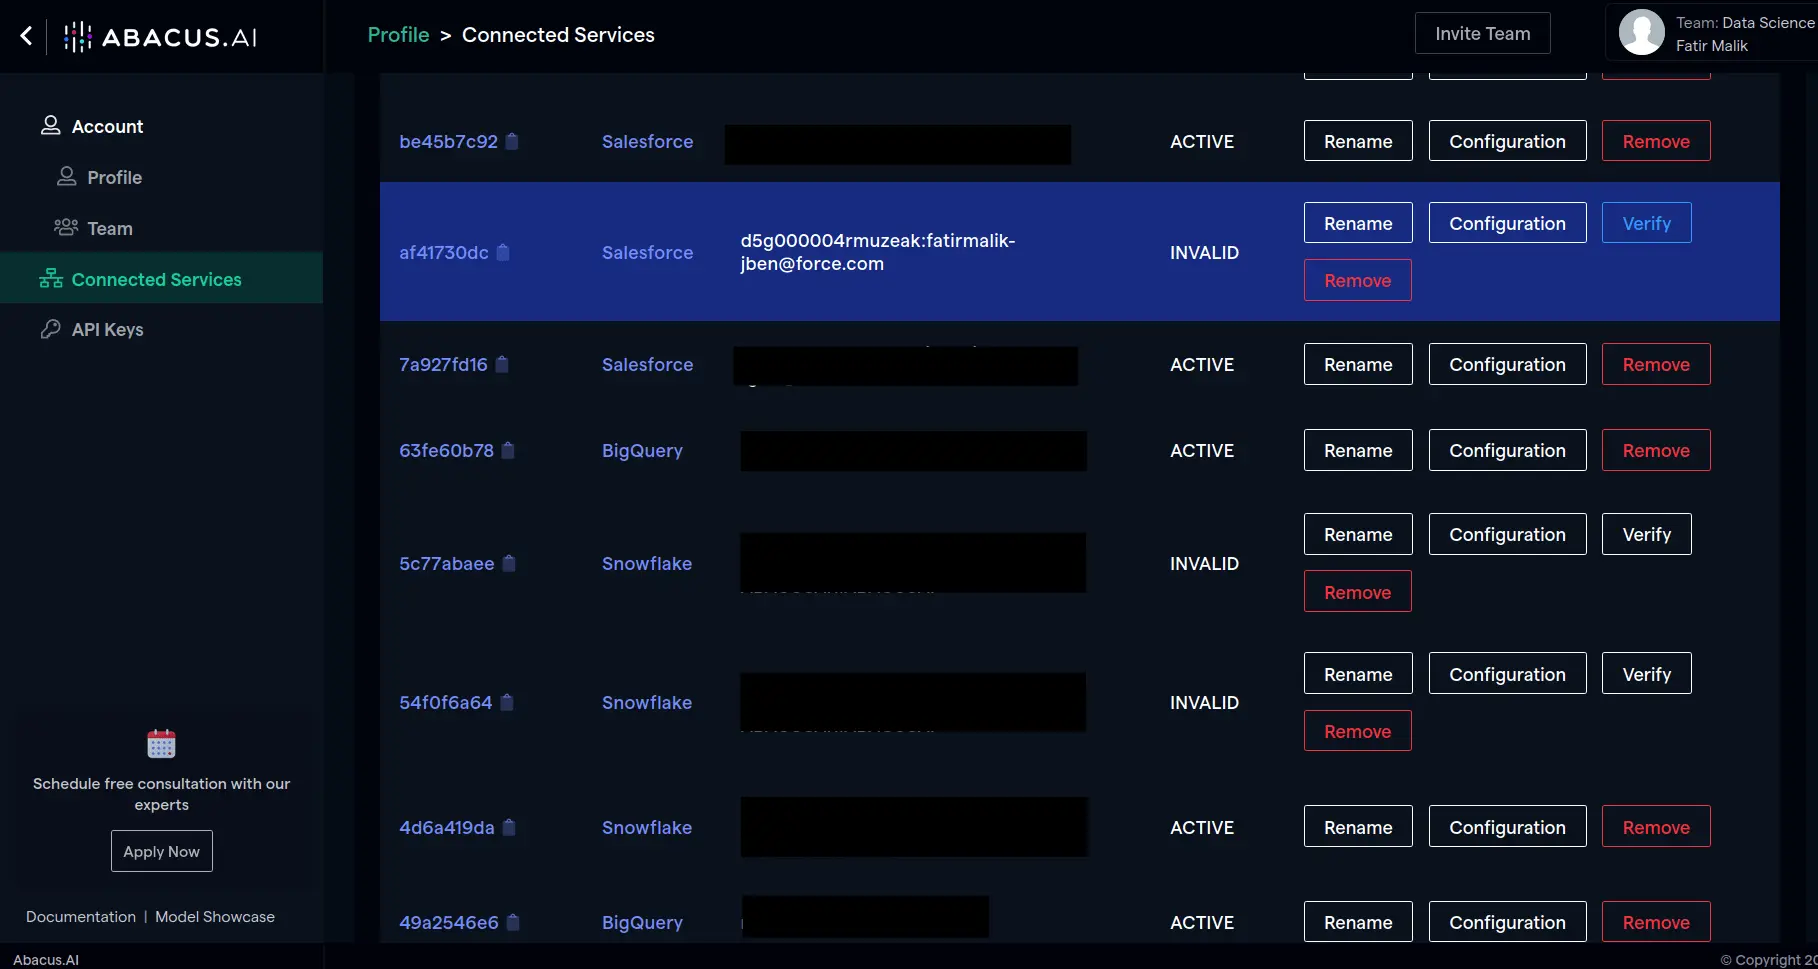The image size is (1818, 969).
Task: Click the ACTIVE status of 49a2546e6
Action: click(1202, 922)
